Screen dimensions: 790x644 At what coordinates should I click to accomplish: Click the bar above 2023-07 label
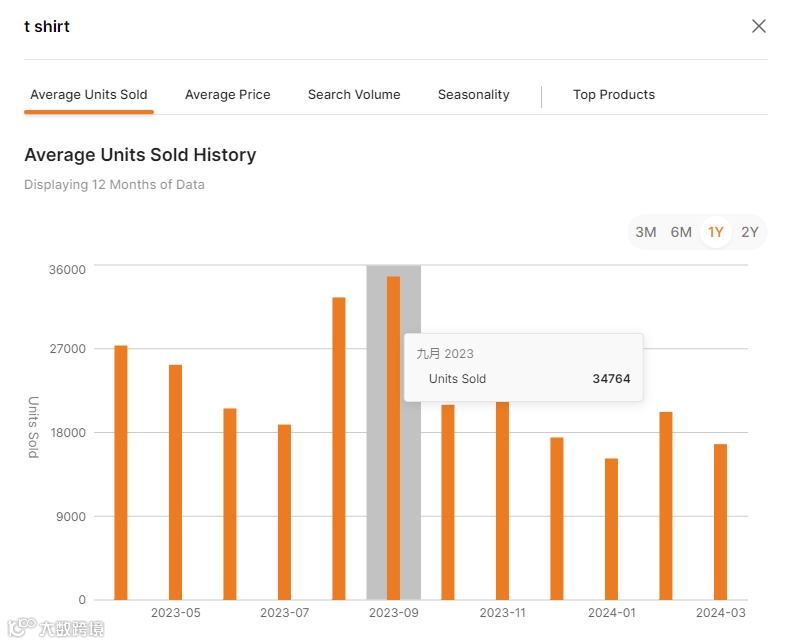click(x=285, y=512)
